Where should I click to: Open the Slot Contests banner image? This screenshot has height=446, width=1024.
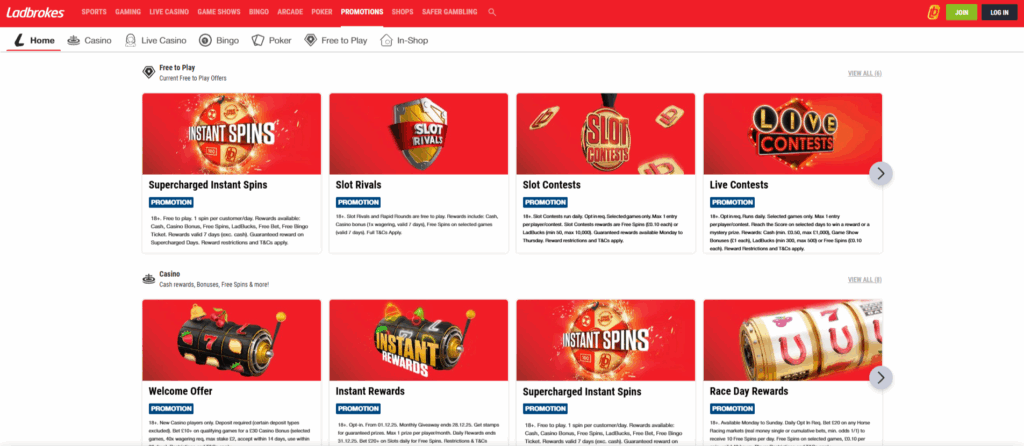pos(605,134)
